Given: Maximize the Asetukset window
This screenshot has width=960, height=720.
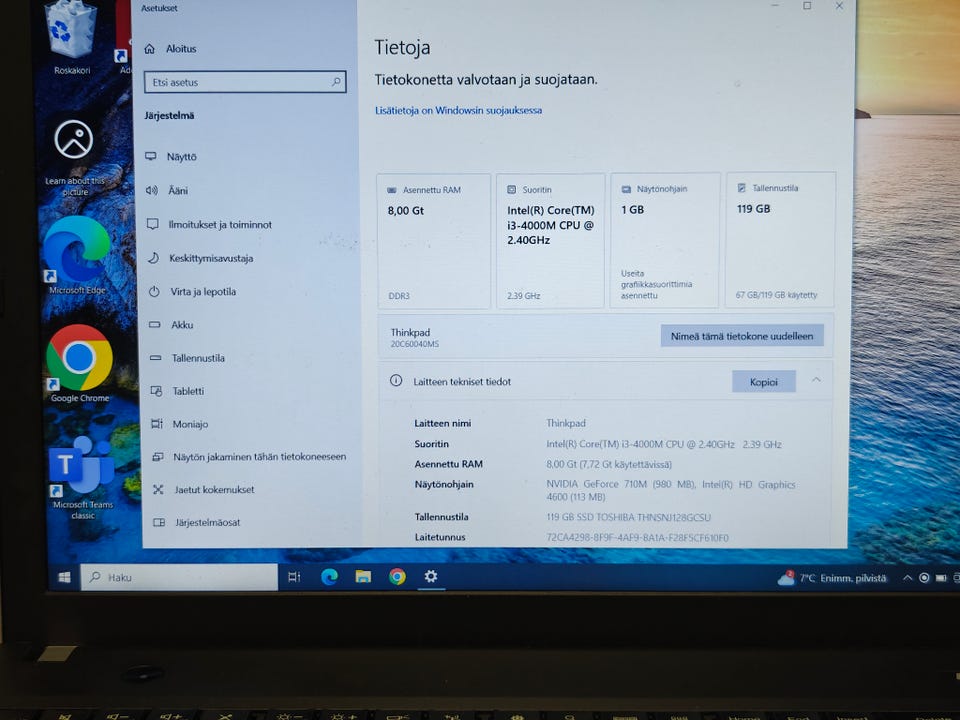Looking at the screenshot, I should [807, 6].
